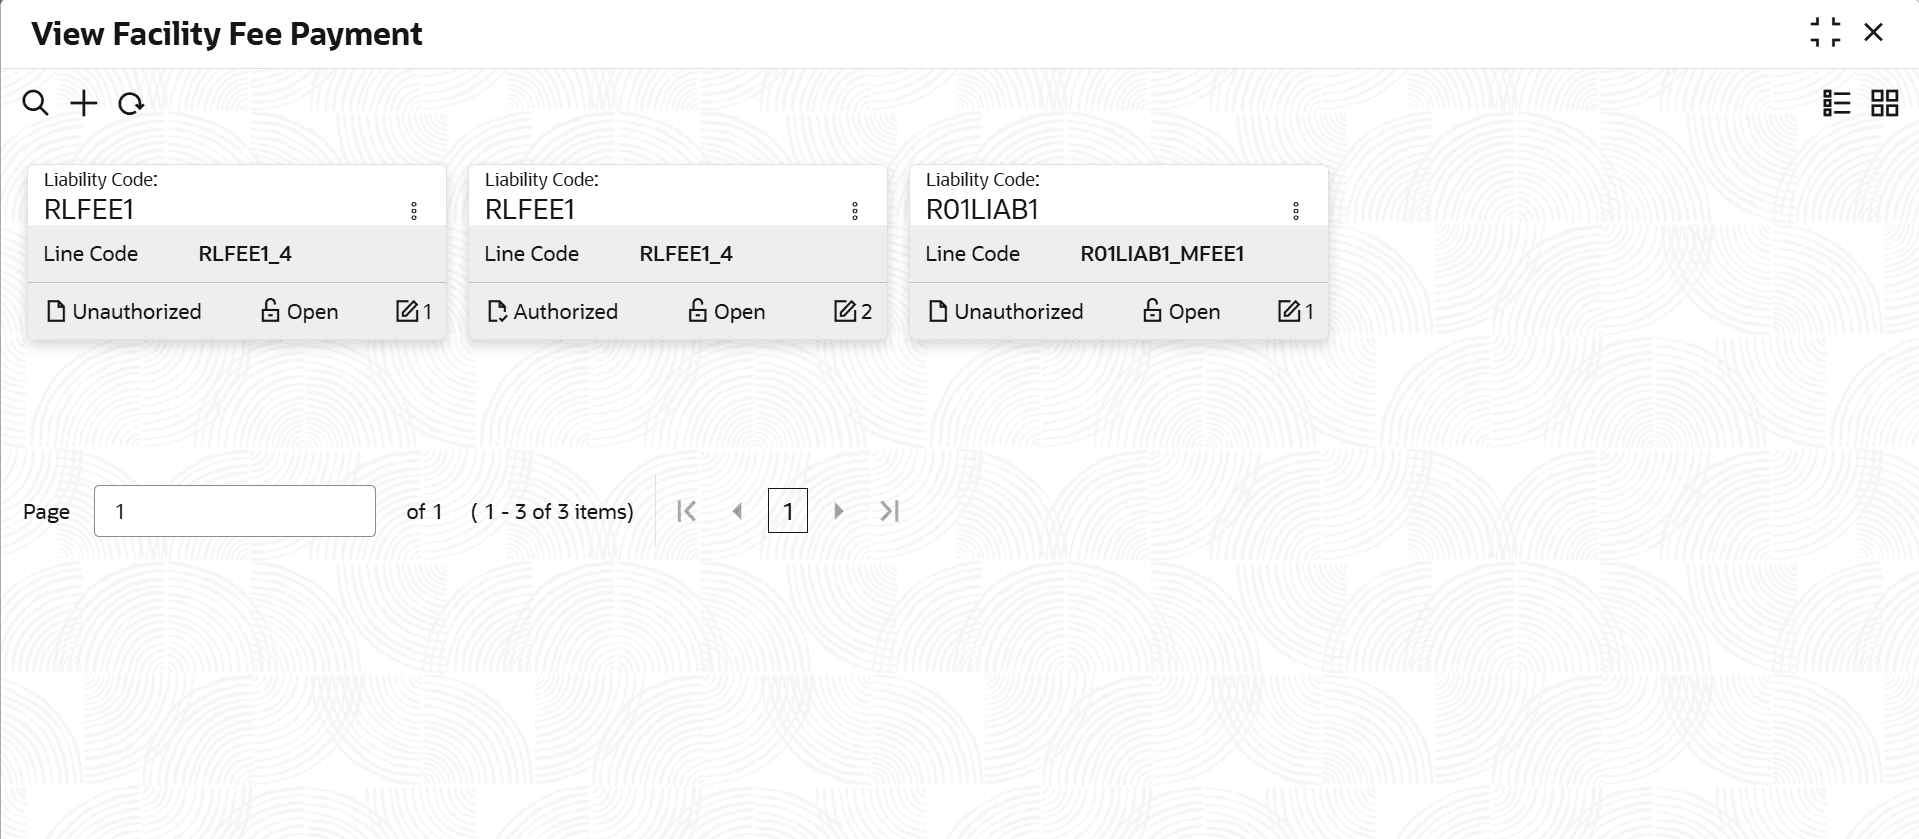The width and height of the screenshot is (1919, 839).
Task: Close the View Facility Fee Payment window
Action: click(1874, 33)
